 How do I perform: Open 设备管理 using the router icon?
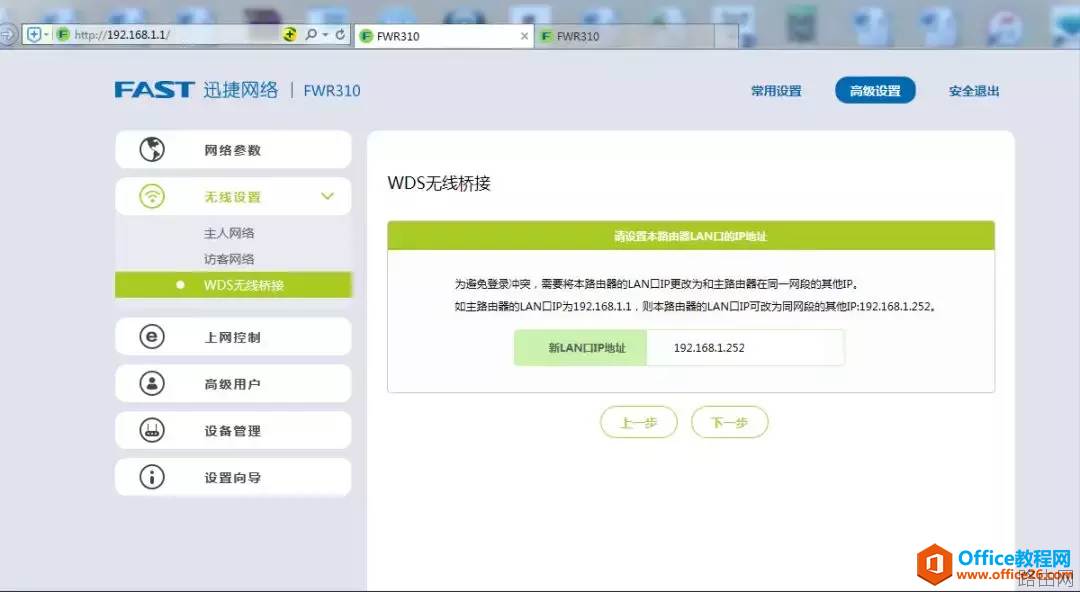point(152,430)
